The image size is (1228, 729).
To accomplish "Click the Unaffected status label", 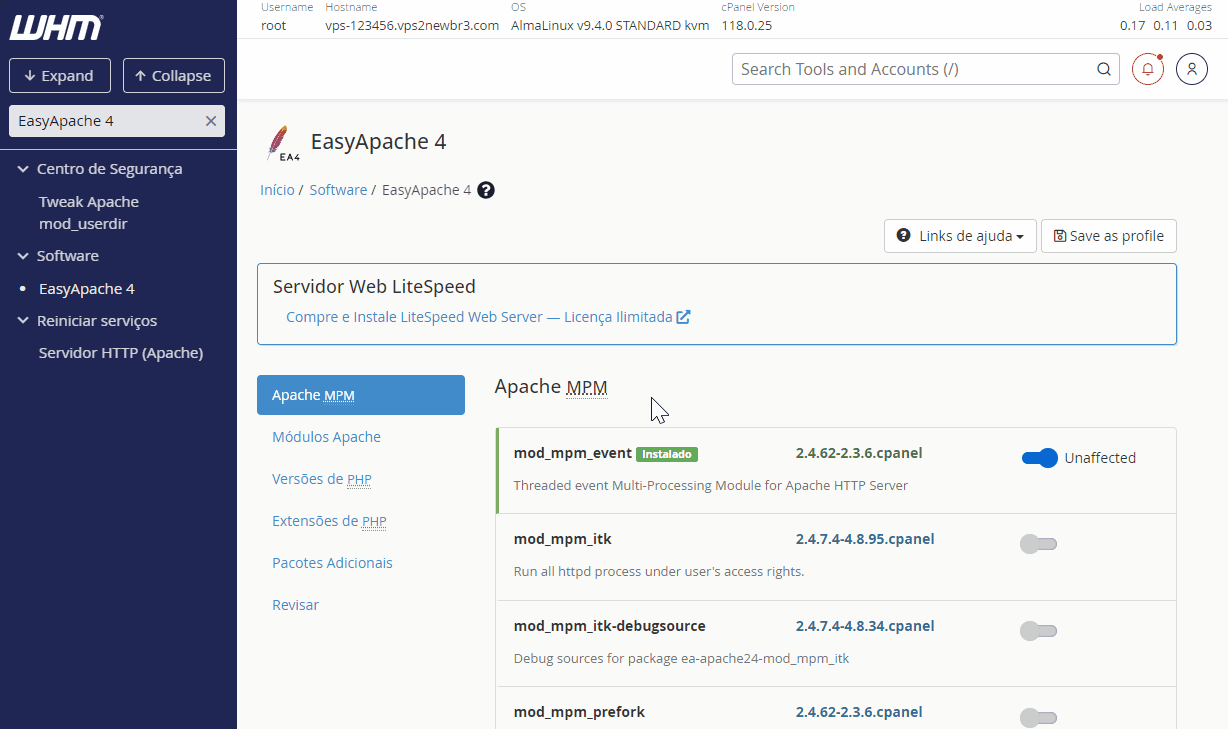I will point(1100,458).
